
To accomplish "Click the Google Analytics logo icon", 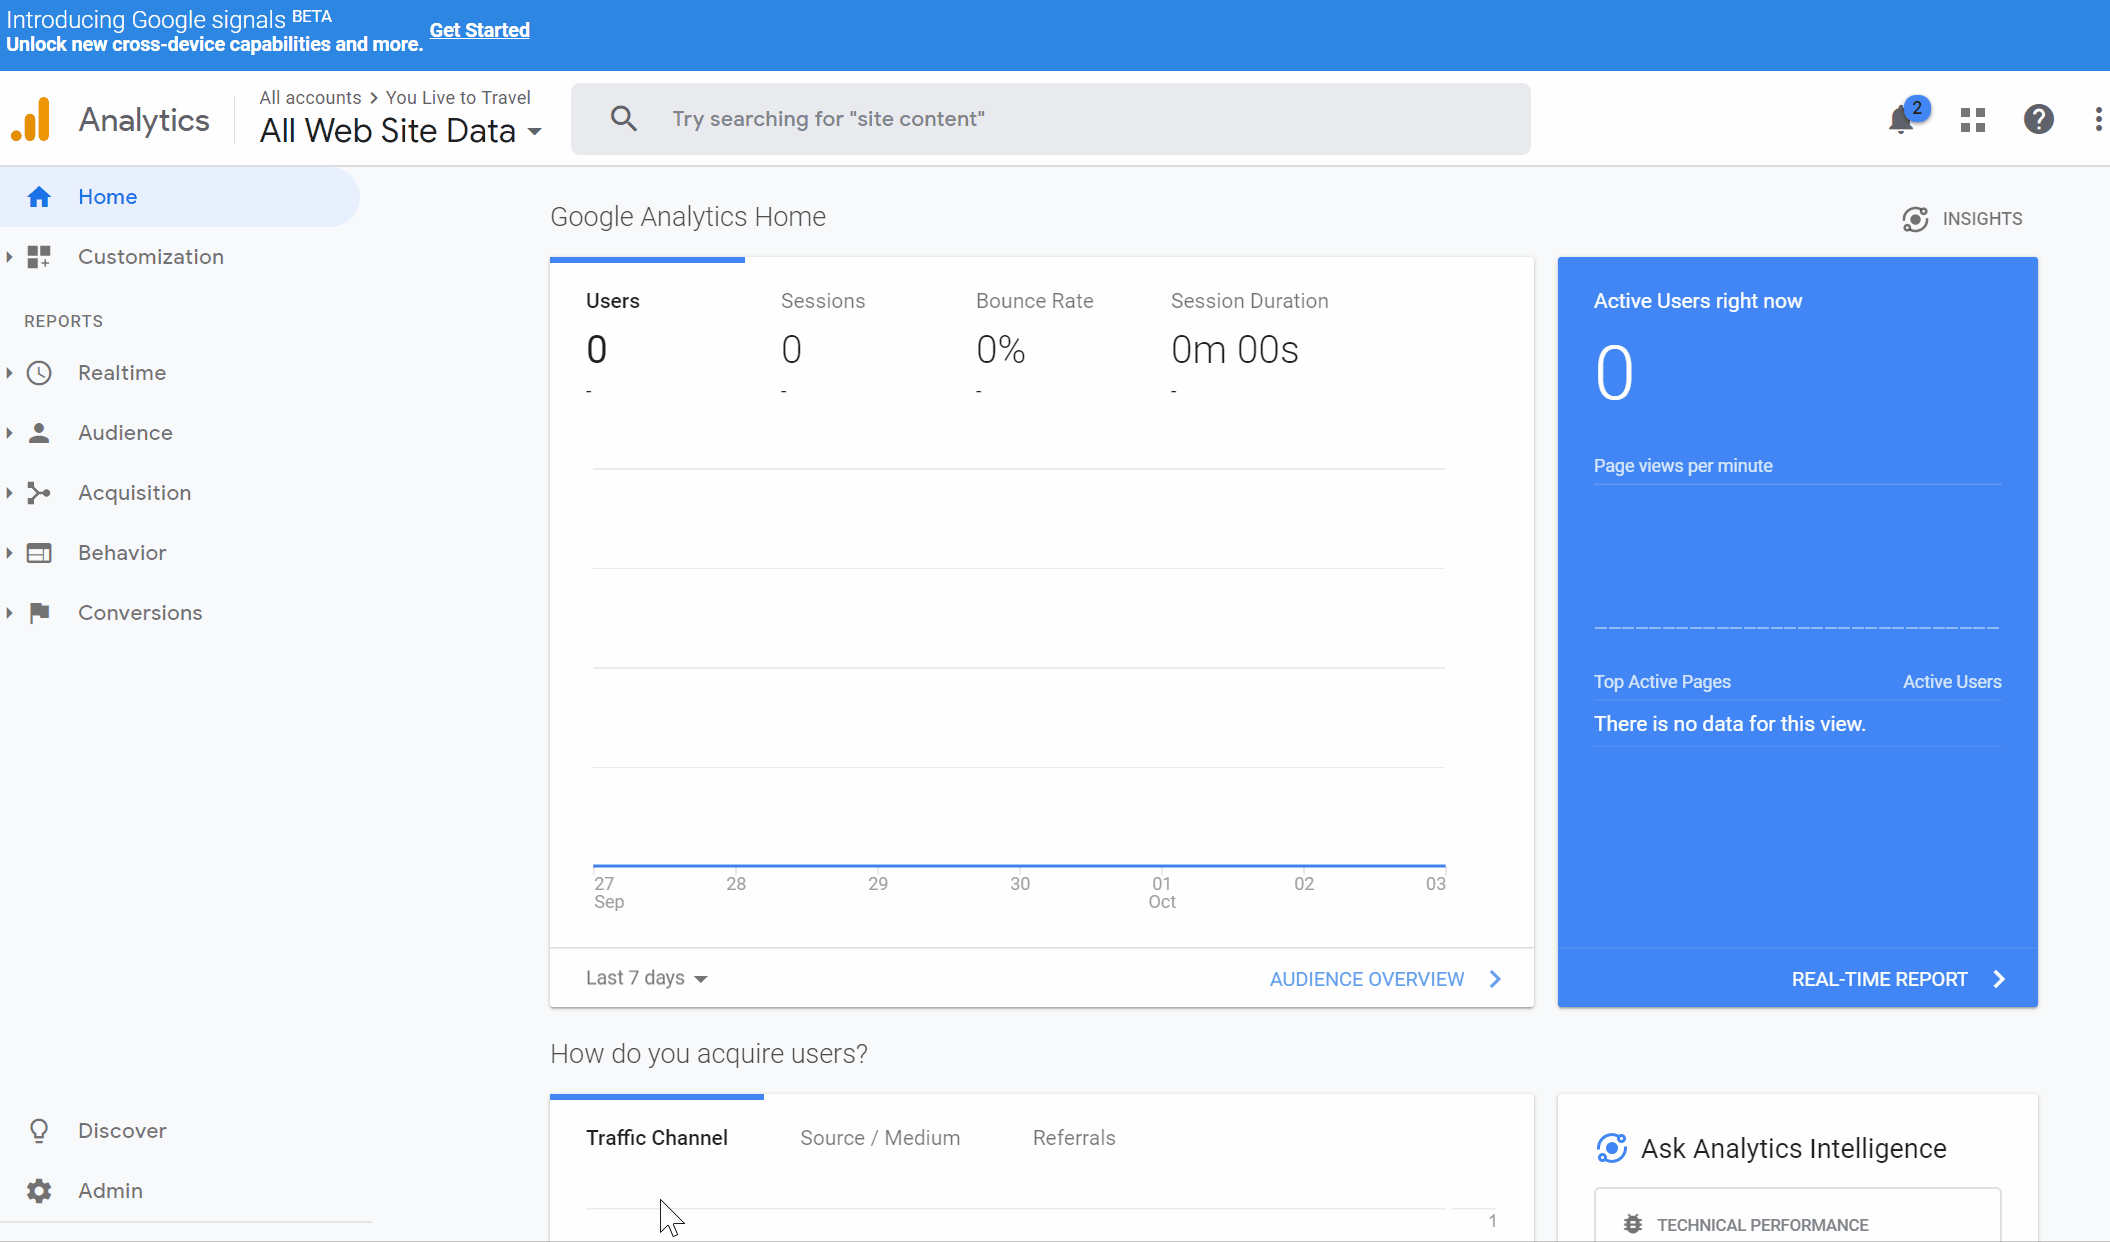I will [31, 120].
